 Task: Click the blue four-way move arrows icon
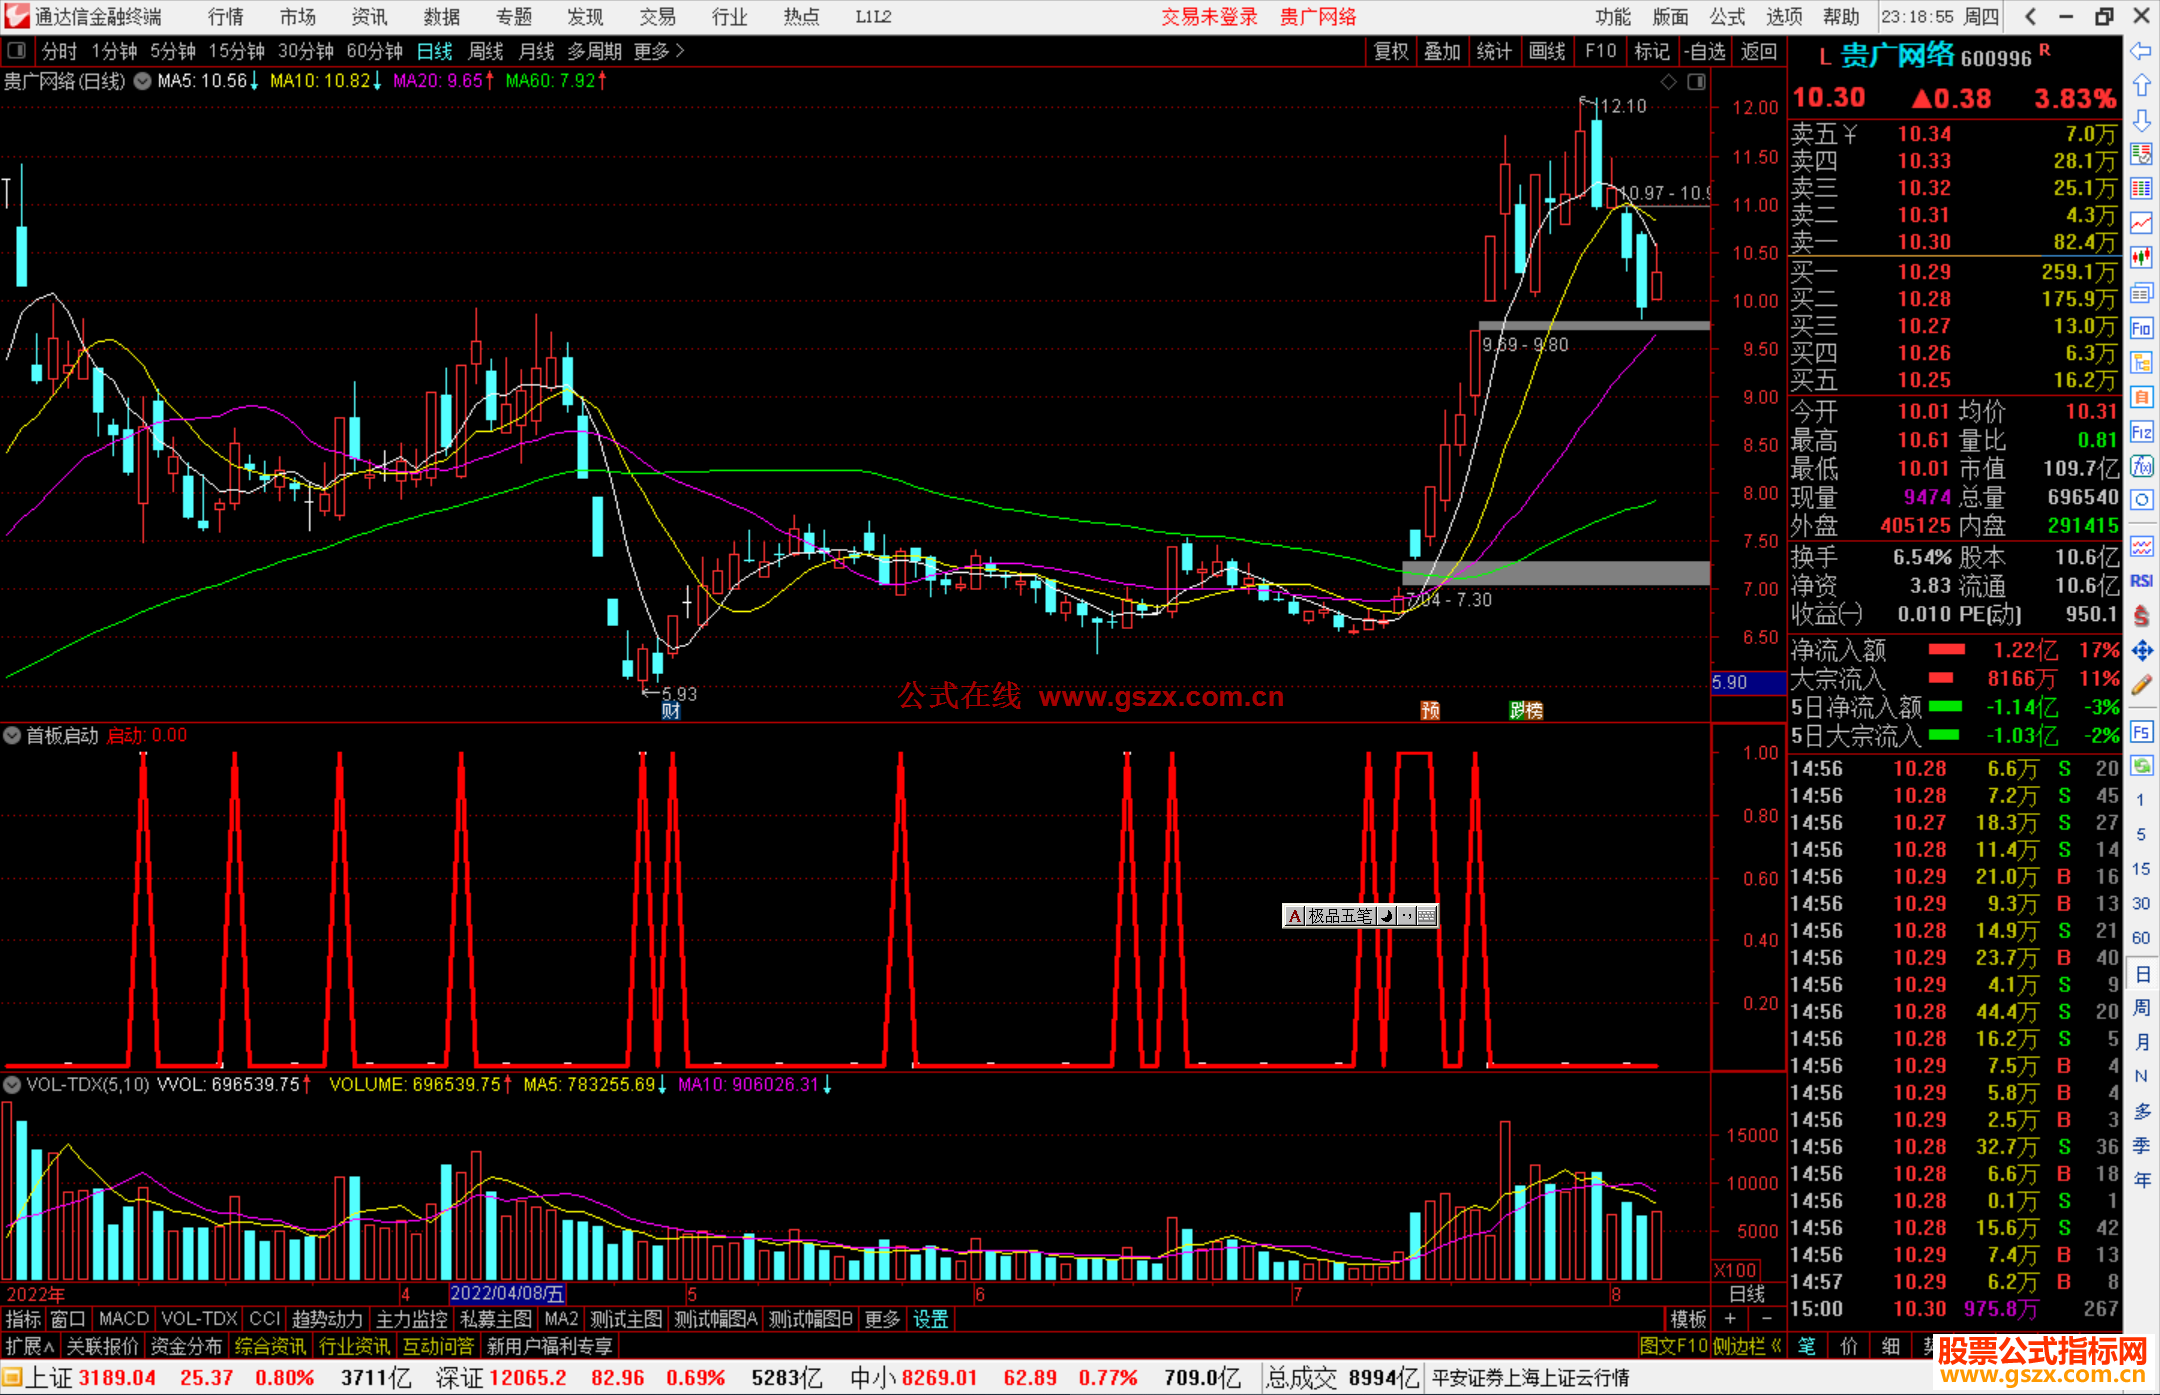2141,651
